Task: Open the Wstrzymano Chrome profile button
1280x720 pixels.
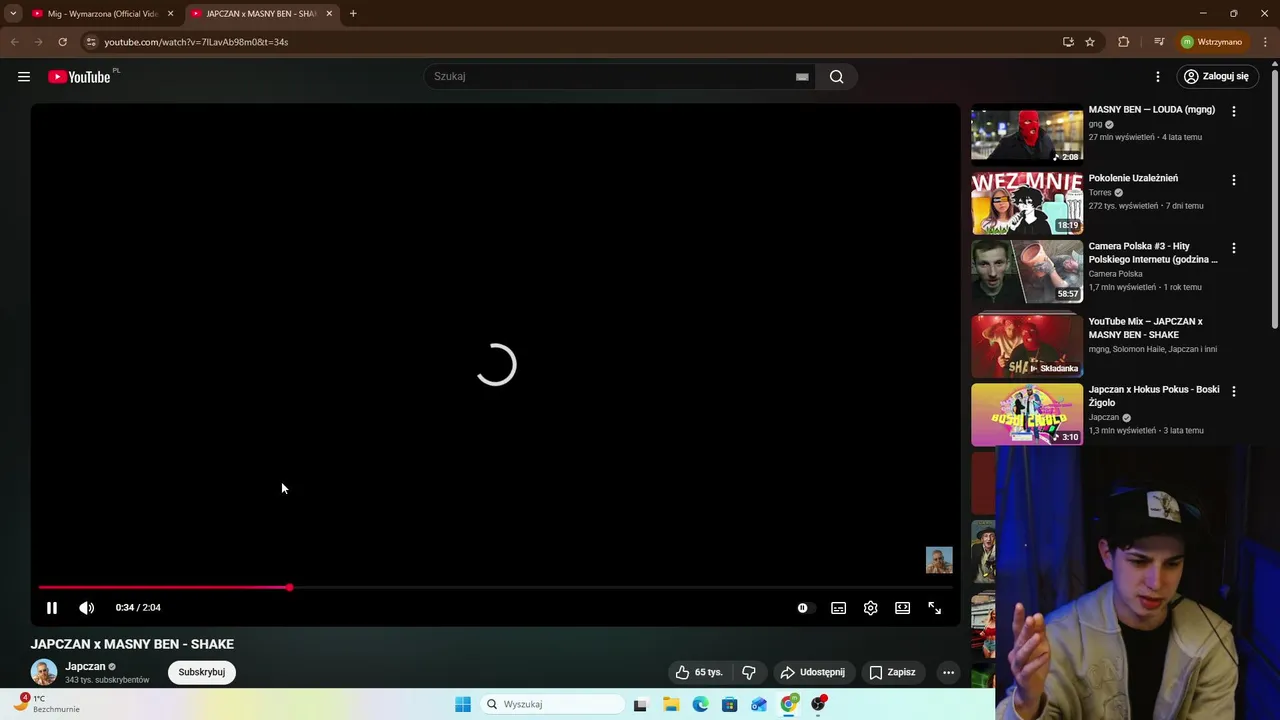Action: 1212,42
